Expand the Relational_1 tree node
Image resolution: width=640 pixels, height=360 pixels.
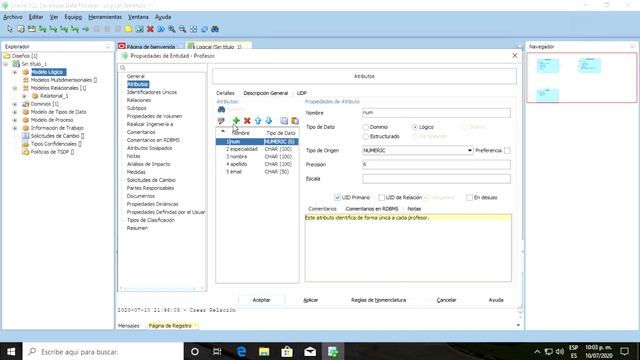(x=24, y=96)
